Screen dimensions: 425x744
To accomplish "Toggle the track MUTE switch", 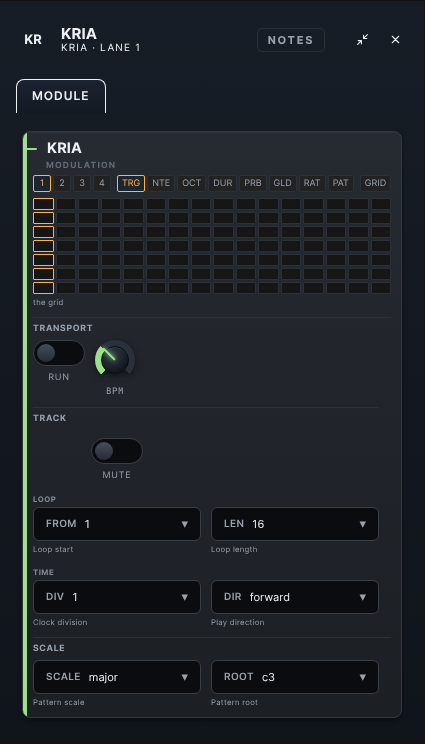I will click(x=117, y=451).
